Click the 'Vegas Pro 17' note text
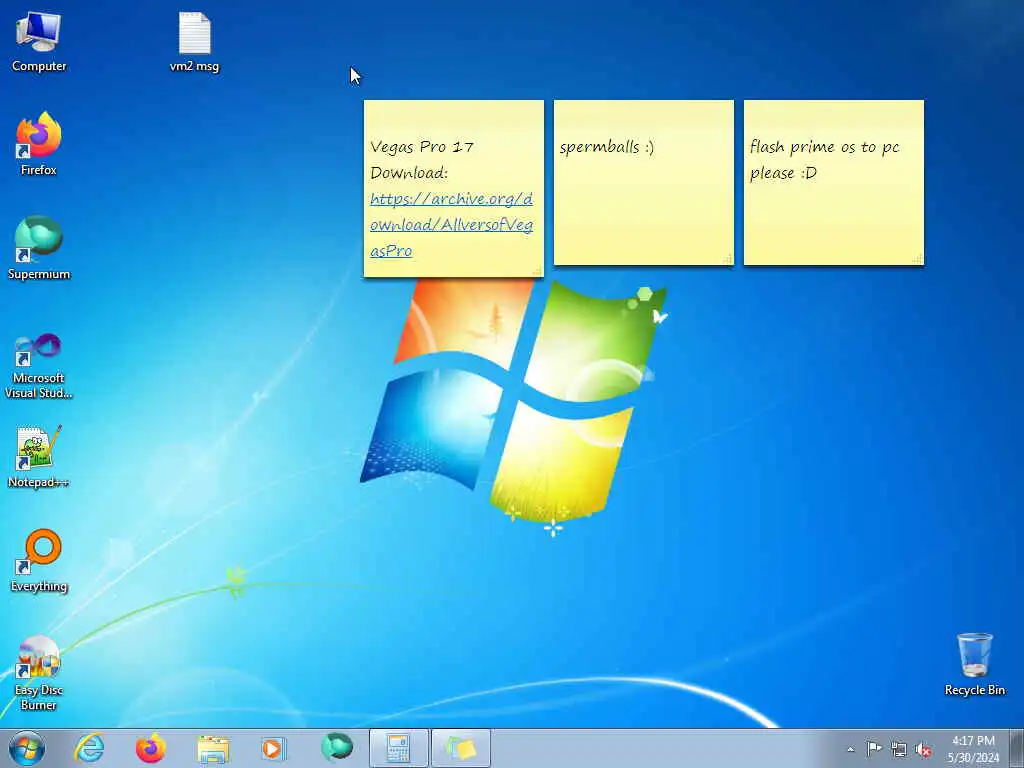 click(421, 146)
